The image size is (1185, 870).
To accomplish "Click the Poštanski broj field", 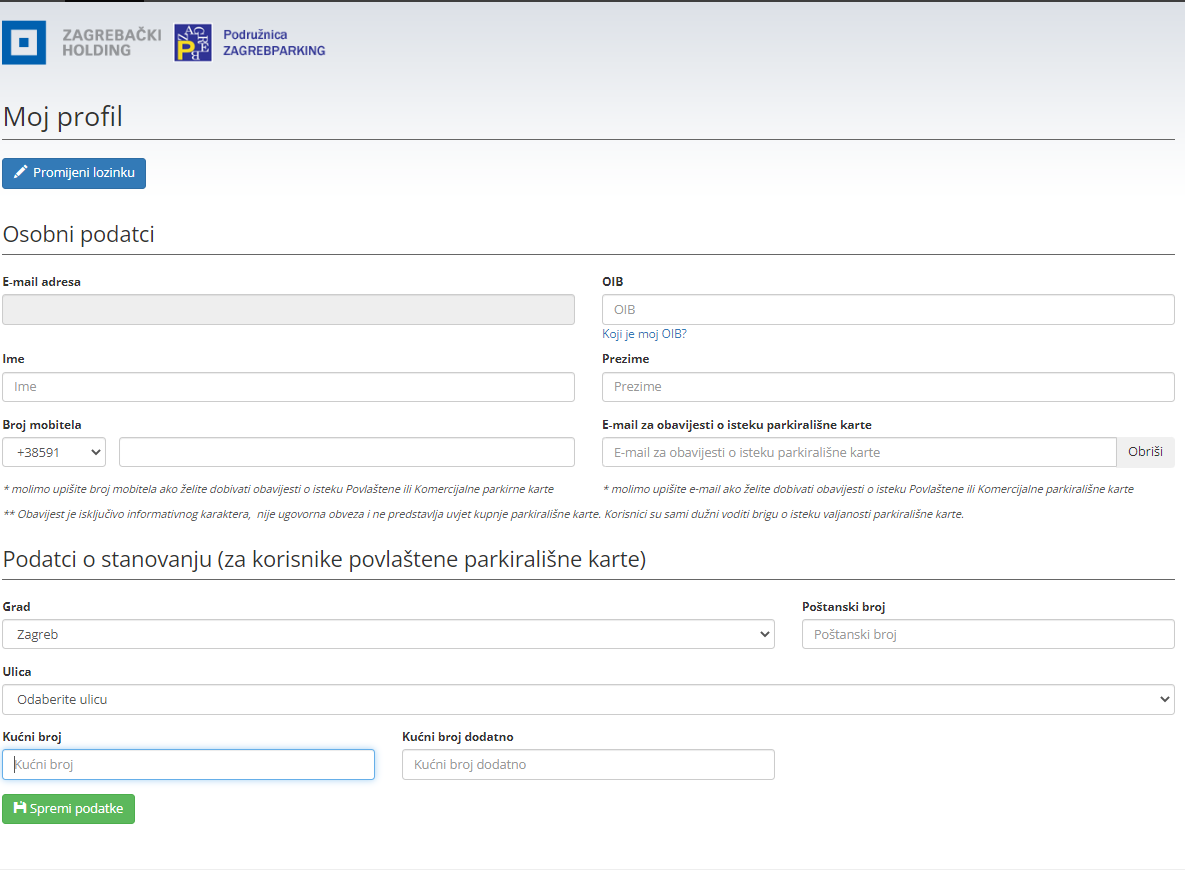I will (987, 634).
